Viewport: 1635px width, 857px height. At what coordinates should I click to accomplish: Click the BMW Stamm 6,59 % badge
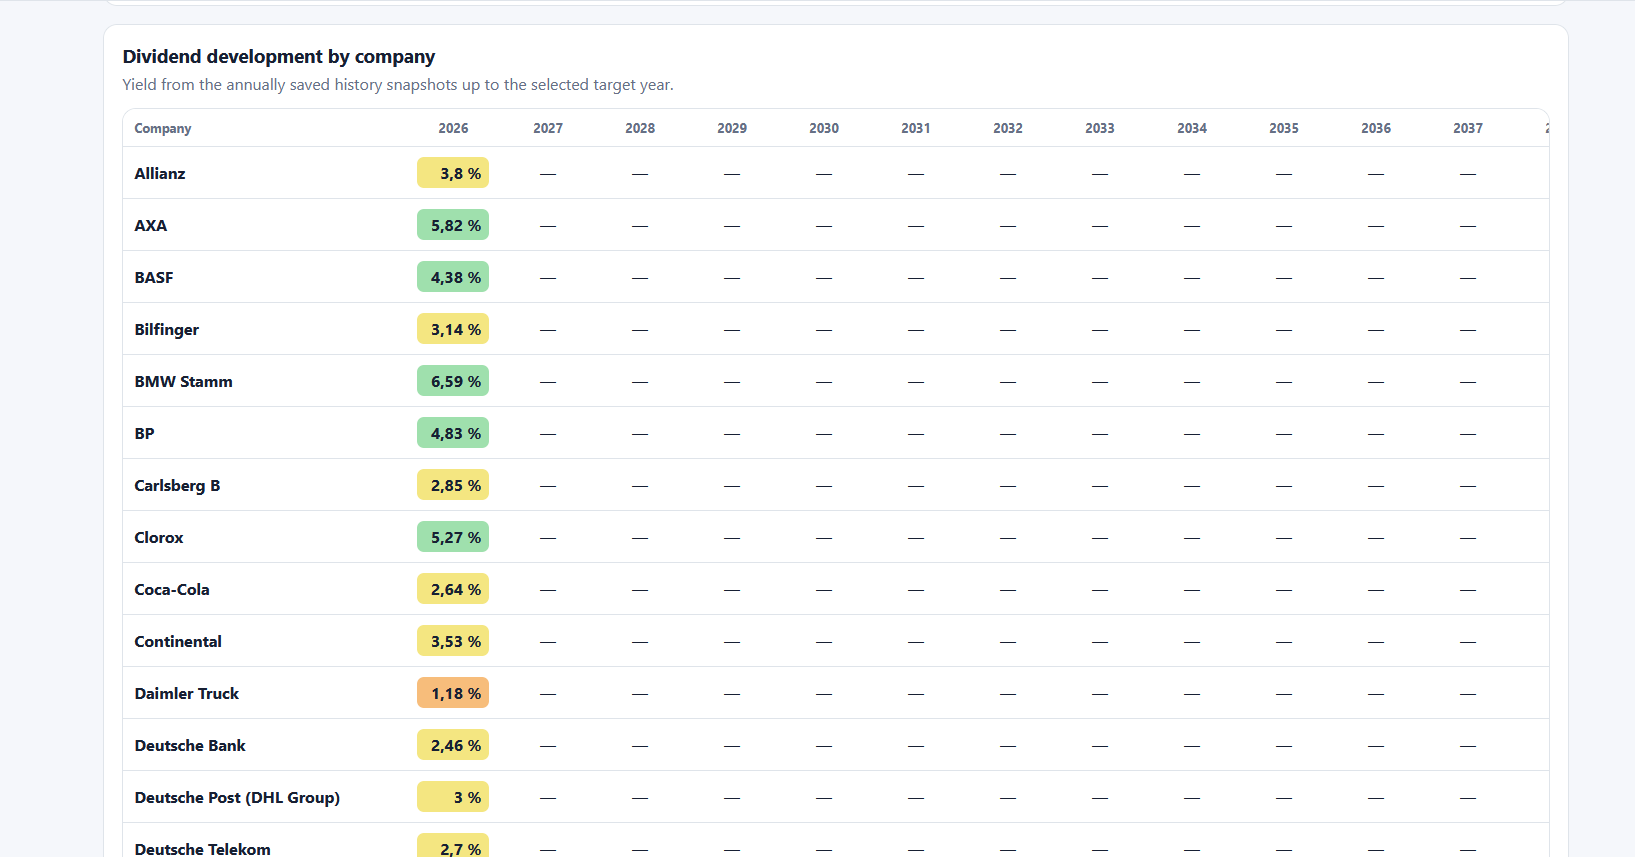click(453, 381)
